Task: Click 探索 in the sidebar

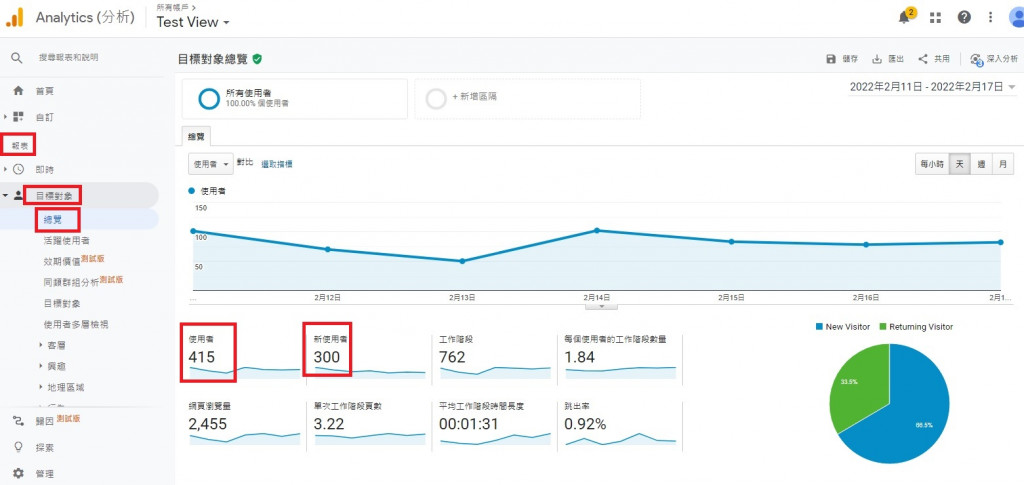Action: (x=44, y=448)
